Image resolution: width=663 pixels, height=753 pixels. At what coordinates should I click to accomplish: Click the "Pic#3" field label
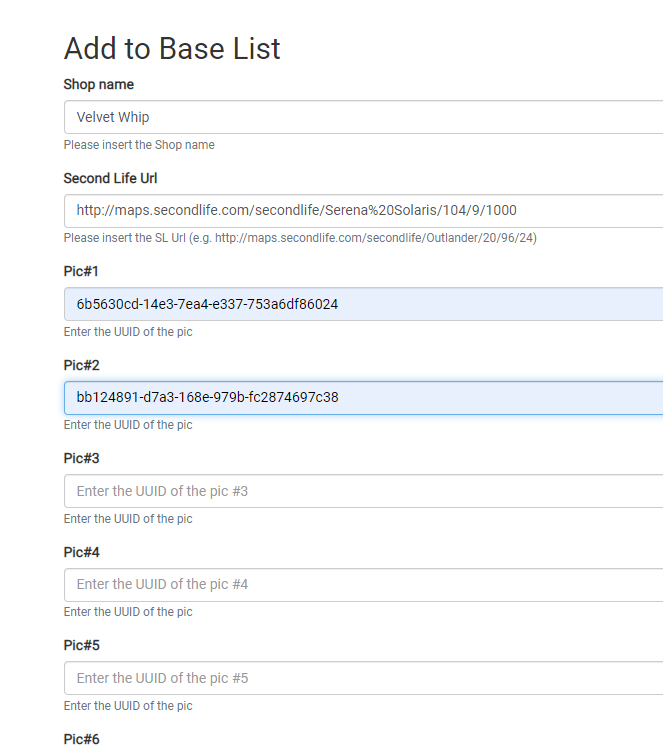(x=81, y=458)
